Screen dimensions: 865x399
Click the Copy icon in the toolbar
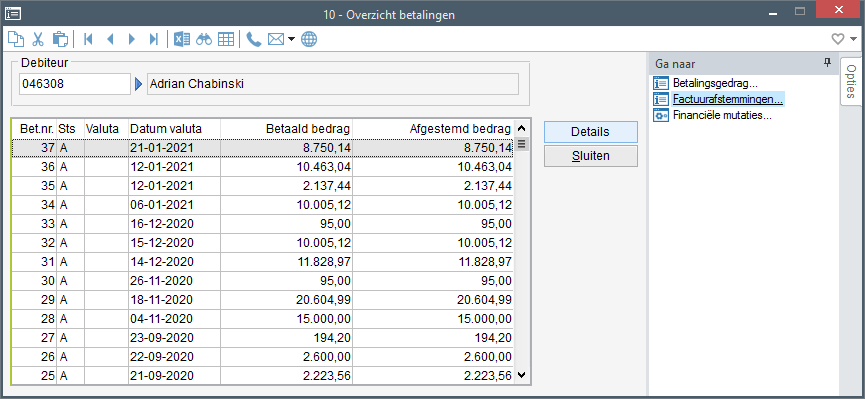16,39
